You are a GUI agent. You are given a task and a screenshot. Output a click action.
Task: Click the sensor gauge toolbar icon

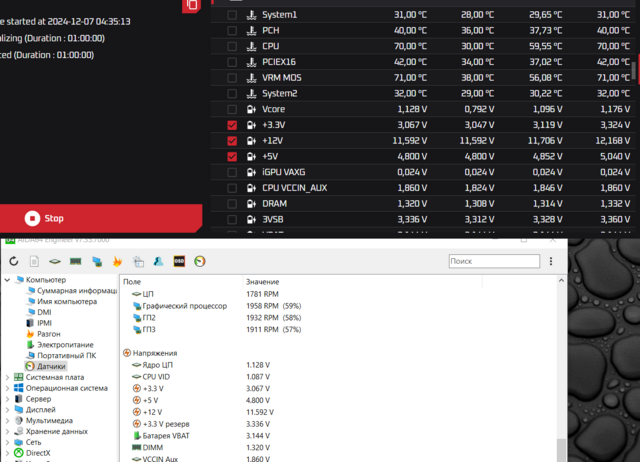tap(200, 262)
